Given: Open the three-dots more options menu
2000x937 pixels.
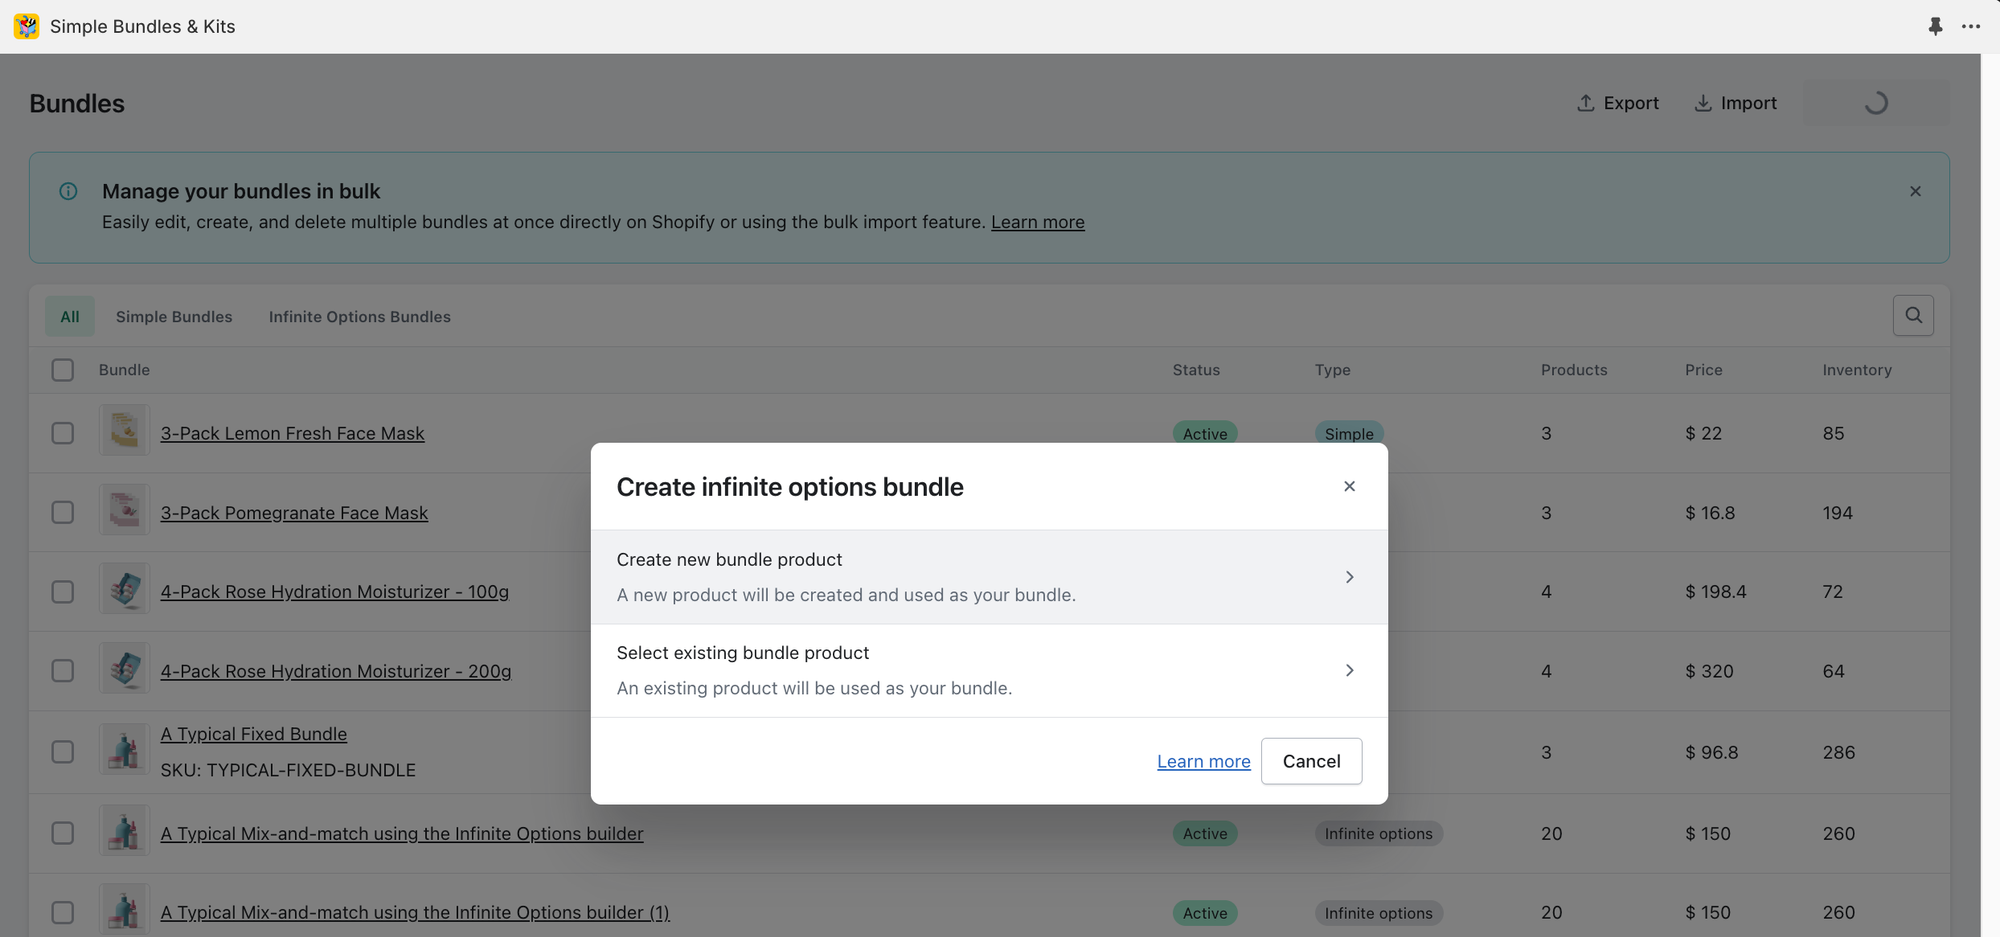Looking at the screenshot, I should 1971,27.
